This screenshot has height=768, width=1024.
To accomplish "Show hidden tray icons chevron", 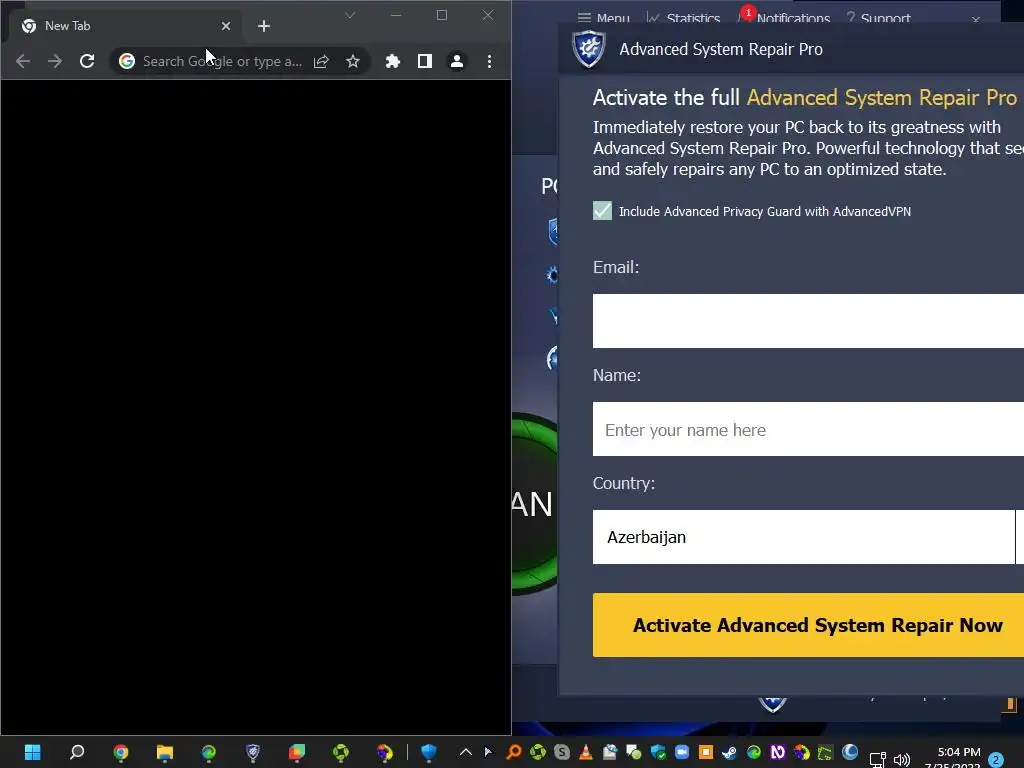I will pos(466,752).
